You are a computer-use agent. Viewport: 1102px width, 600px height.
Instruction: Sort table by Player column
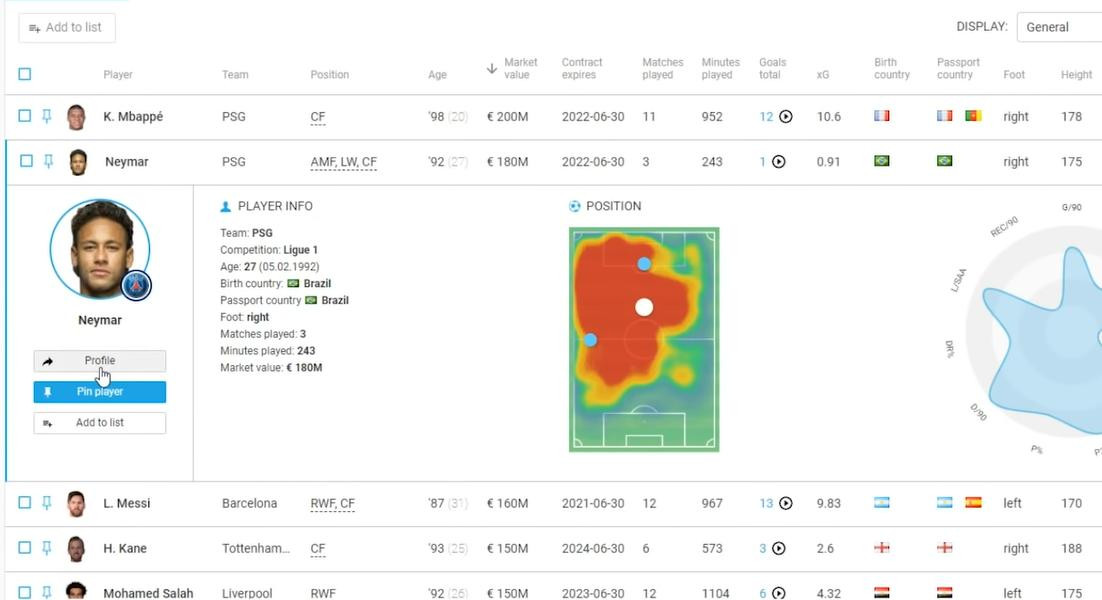coord(117,74)
